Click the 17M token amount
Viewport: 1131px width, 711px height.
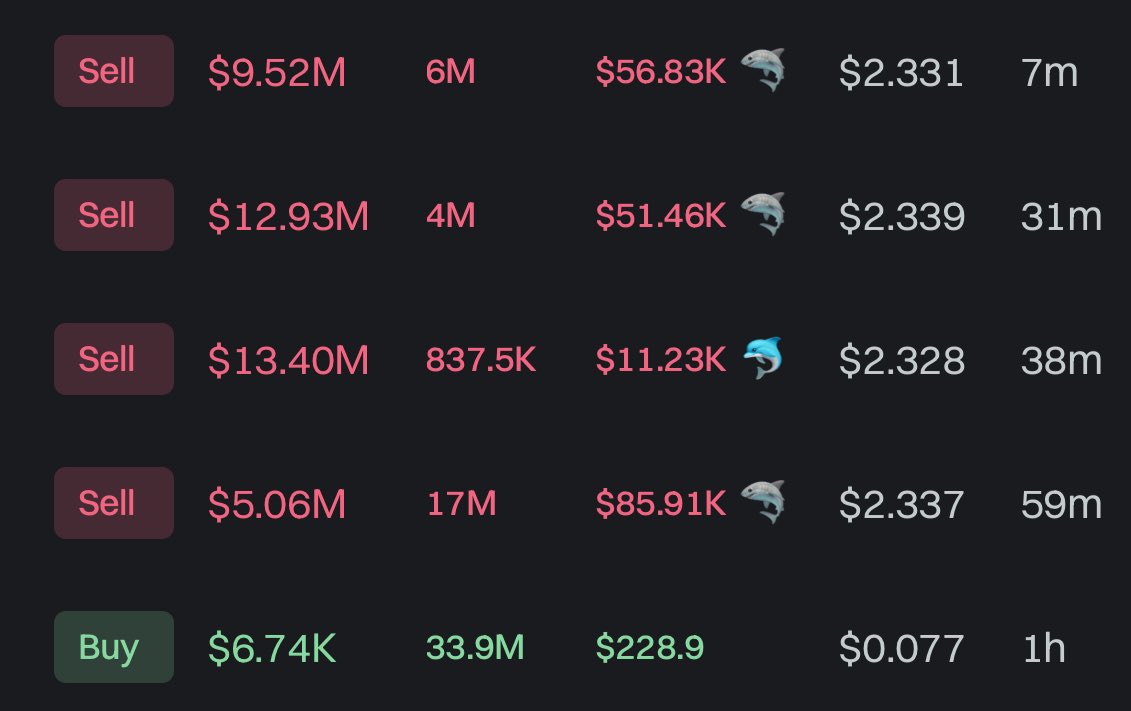(x=462, y=503)
